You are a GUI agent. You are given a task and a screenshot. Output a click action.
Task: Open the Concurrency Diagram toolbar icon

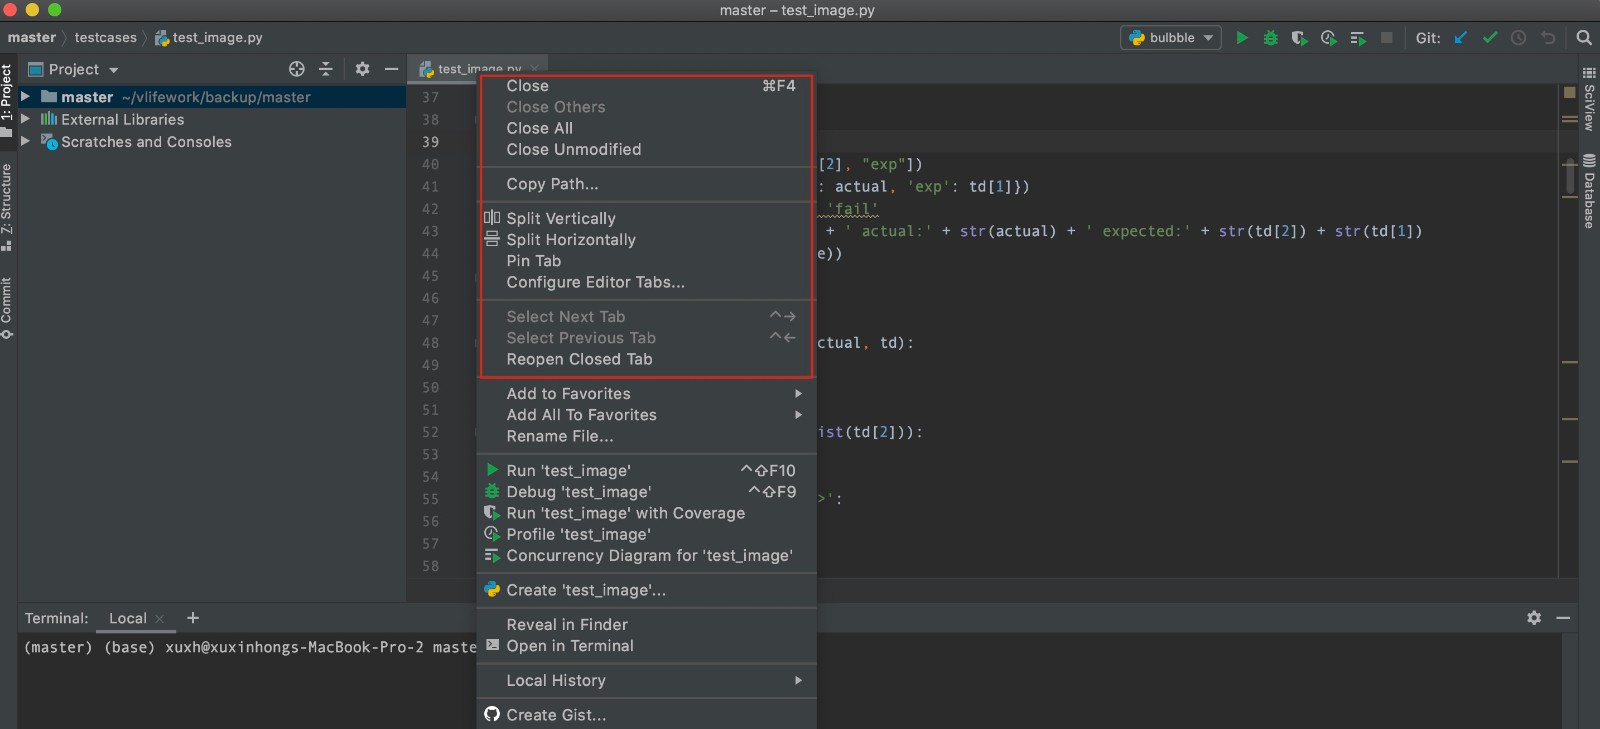(1358, 38)
